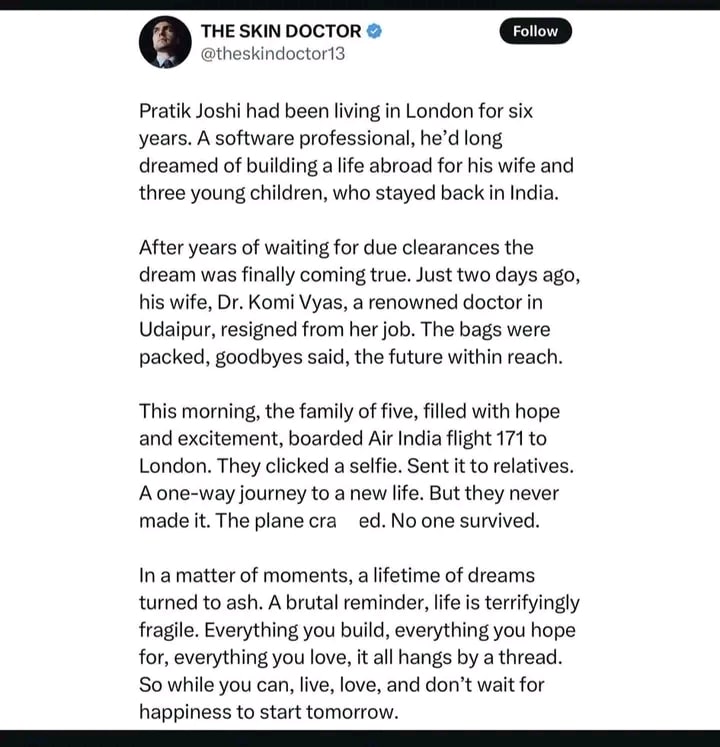Click the phrase "turned to ash"

[x=193, y=603]
